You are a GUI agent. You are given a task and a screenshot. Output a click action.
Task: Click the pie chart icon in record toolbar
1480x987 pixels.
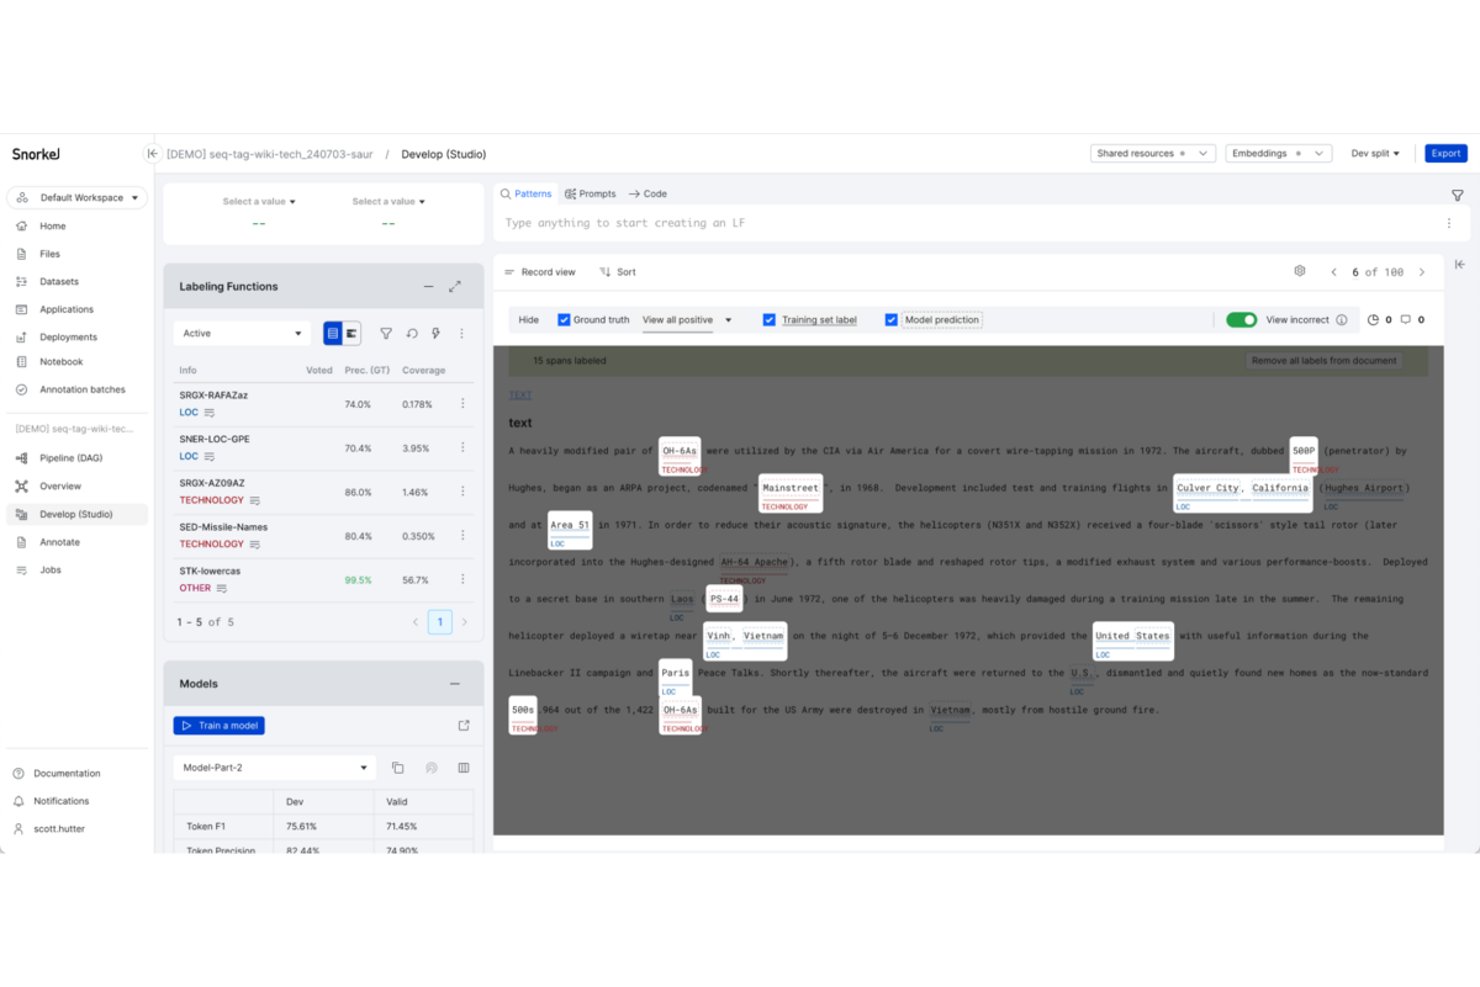coord(1373,320)
